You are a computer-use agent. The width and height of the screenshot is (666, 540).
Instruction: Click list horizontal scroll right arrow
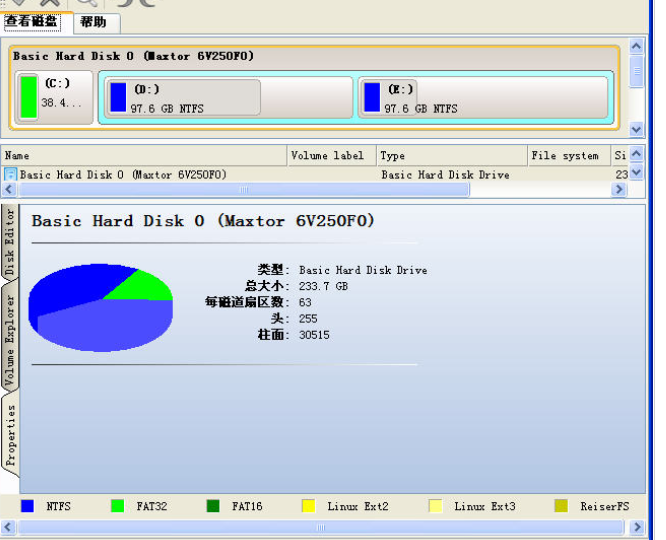click(619, 189)
